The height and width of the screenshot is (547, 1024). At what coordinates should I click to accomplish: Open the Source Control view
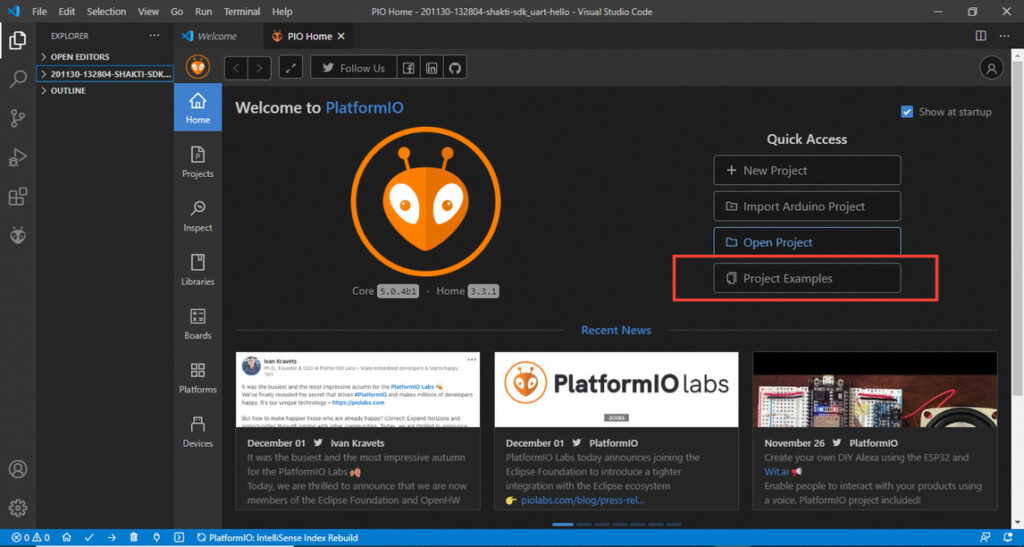tap(18, 118)
